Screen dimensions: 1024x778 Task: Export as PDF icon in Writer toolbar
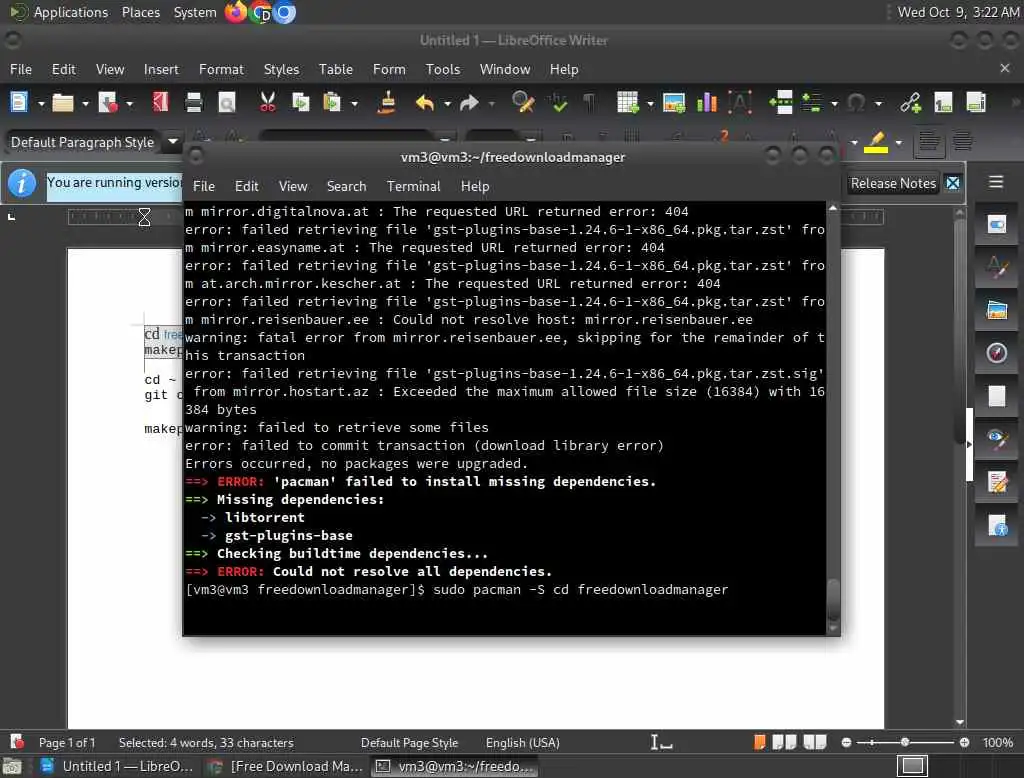[160, 103]
